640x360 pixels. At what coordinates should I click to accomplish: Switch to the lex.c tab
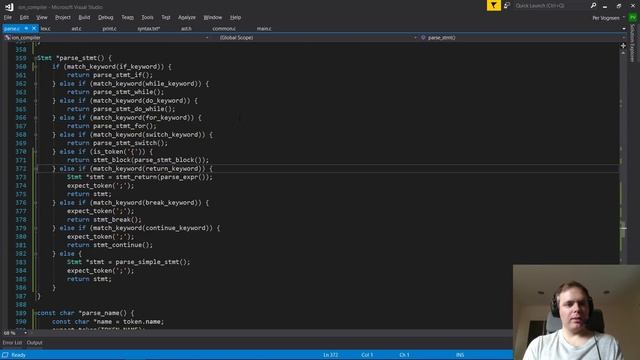pos(45,29)
